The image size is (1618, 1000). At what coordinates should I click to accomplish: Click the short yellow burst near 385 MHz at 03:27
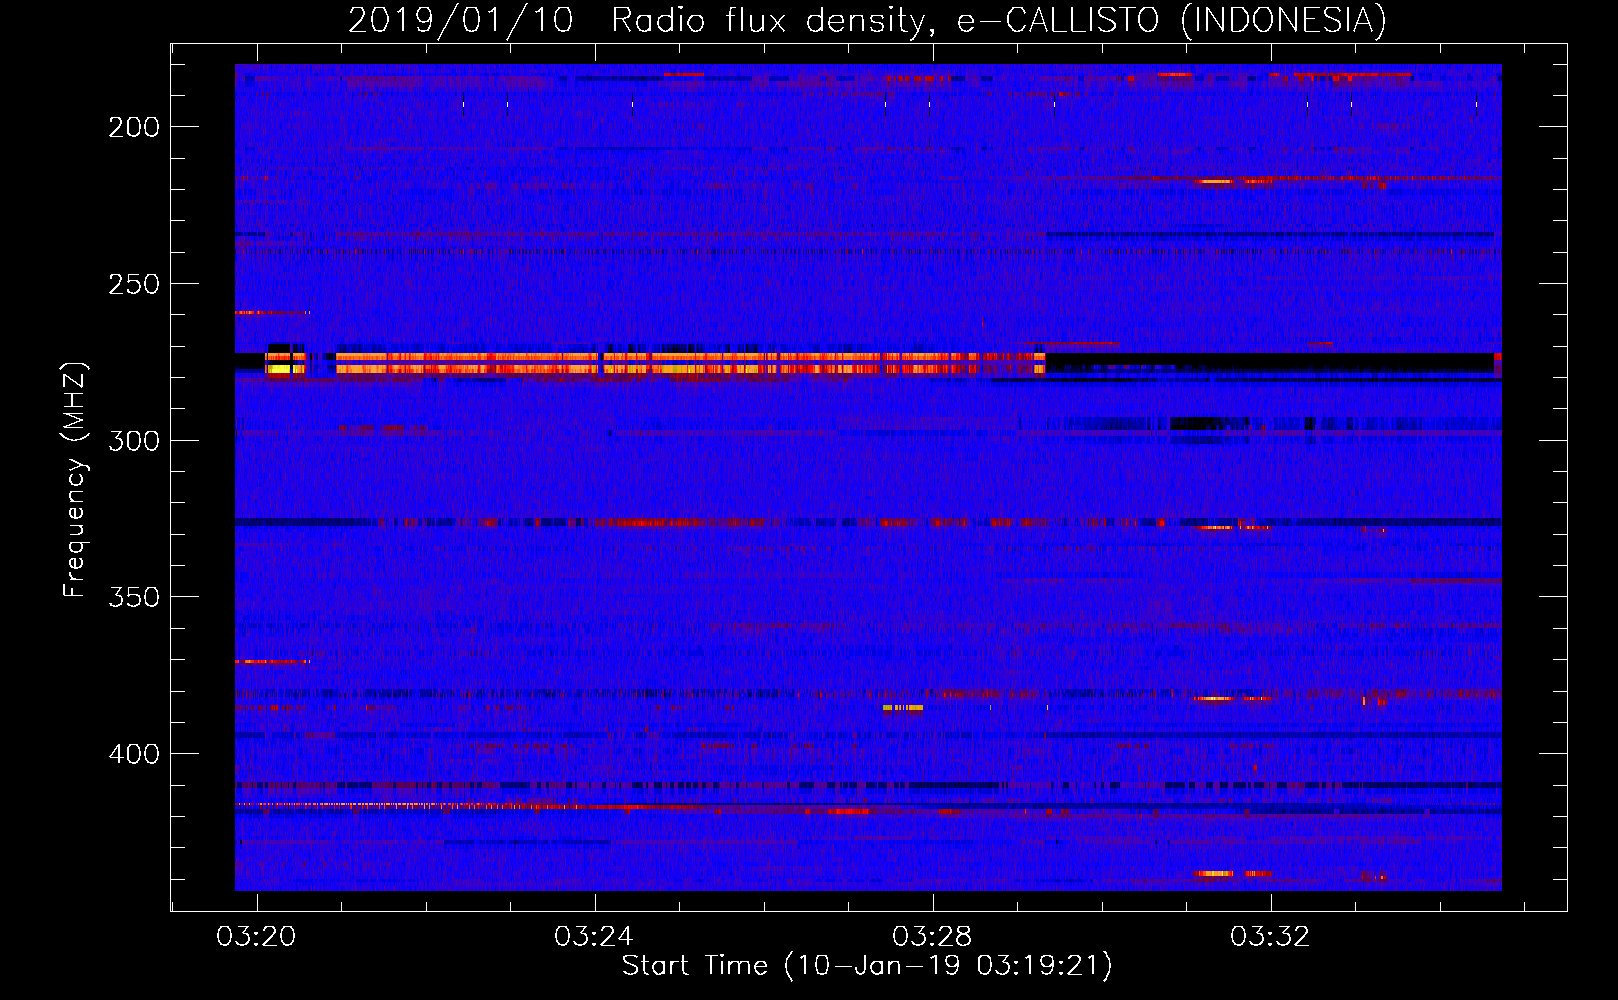[903, 708]
